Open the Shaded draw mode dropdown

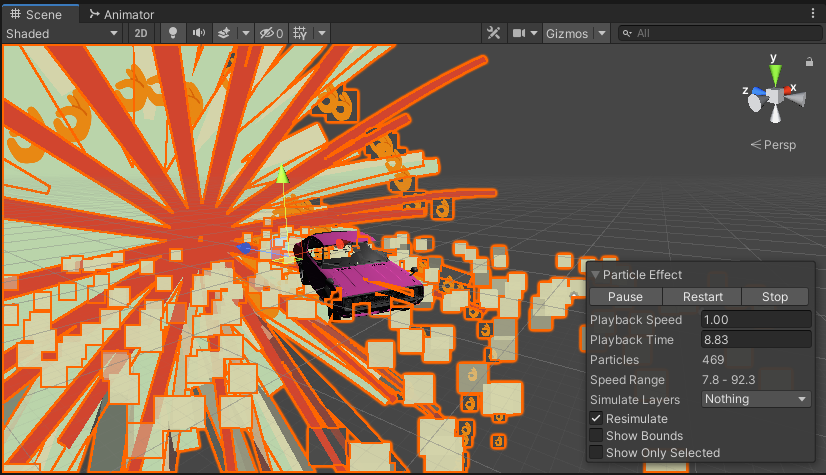click(x=62, y=33)
